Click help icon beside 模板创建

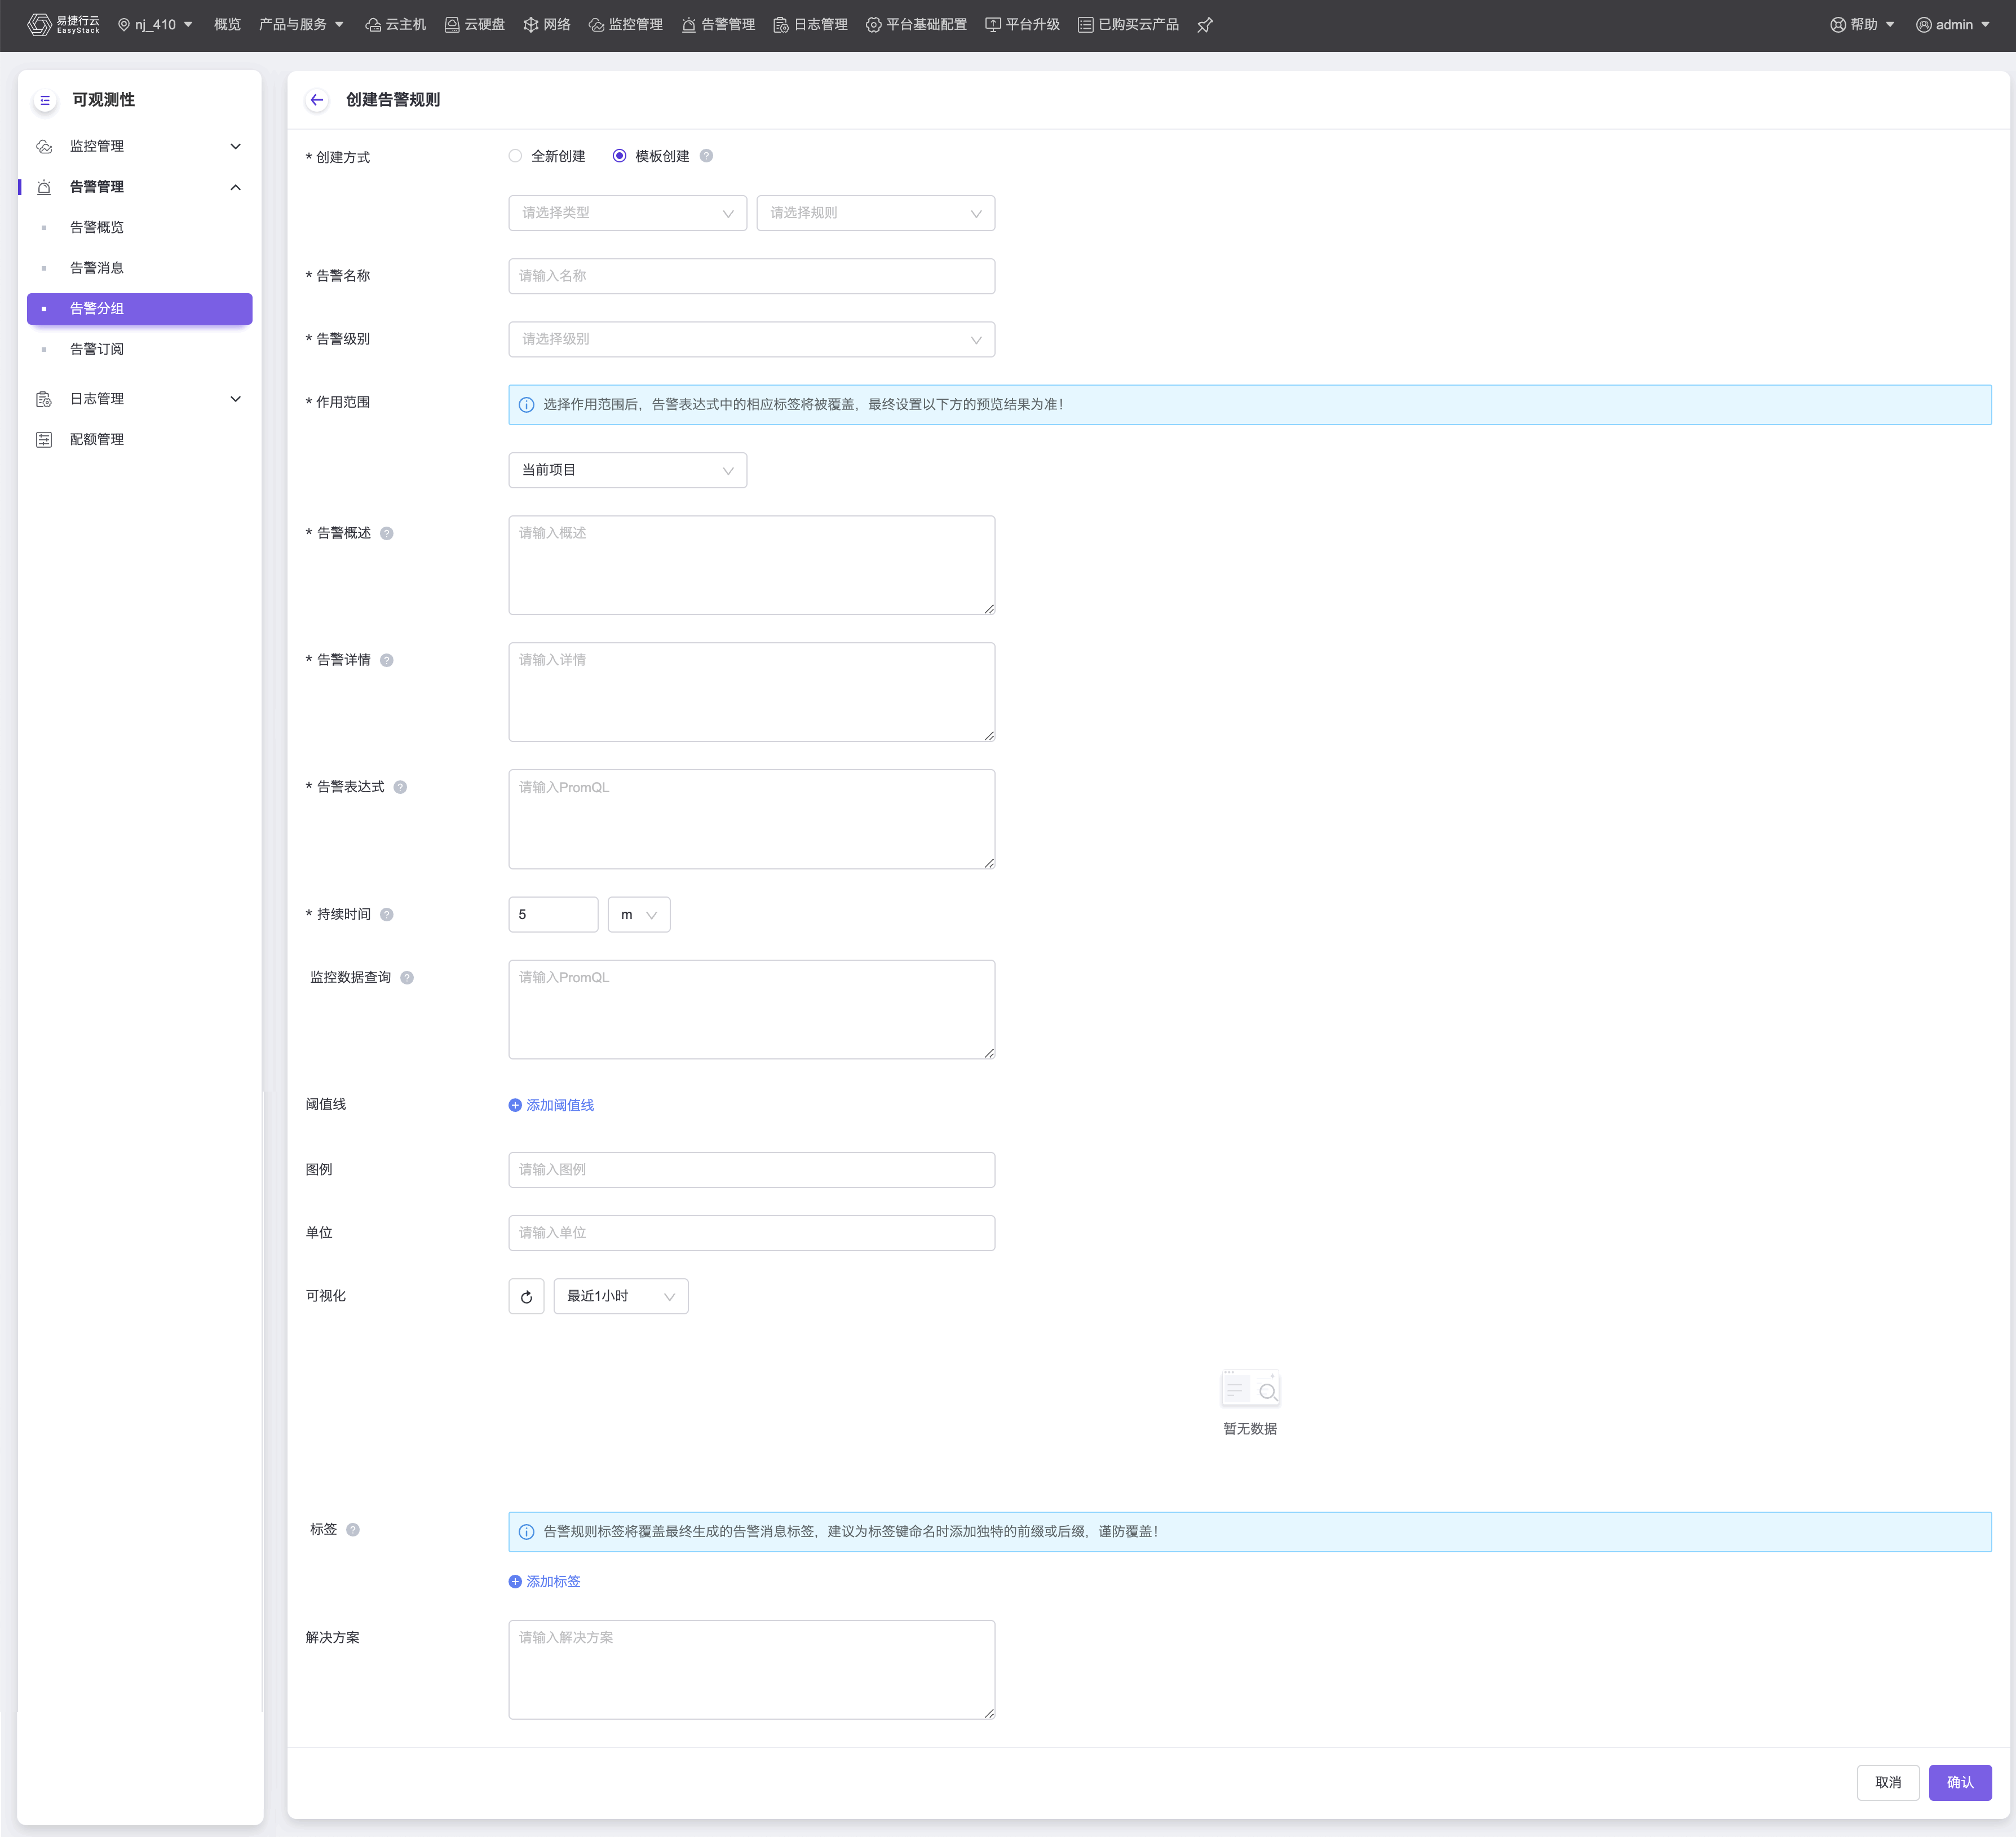[706, 156]
